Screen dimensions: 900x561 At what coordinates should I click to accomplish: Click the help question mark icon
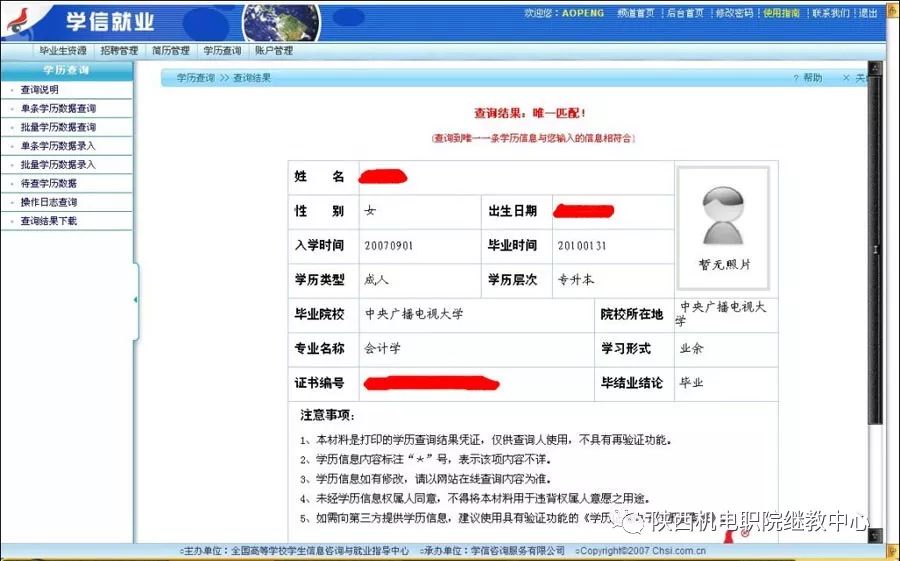coord(796,78)
